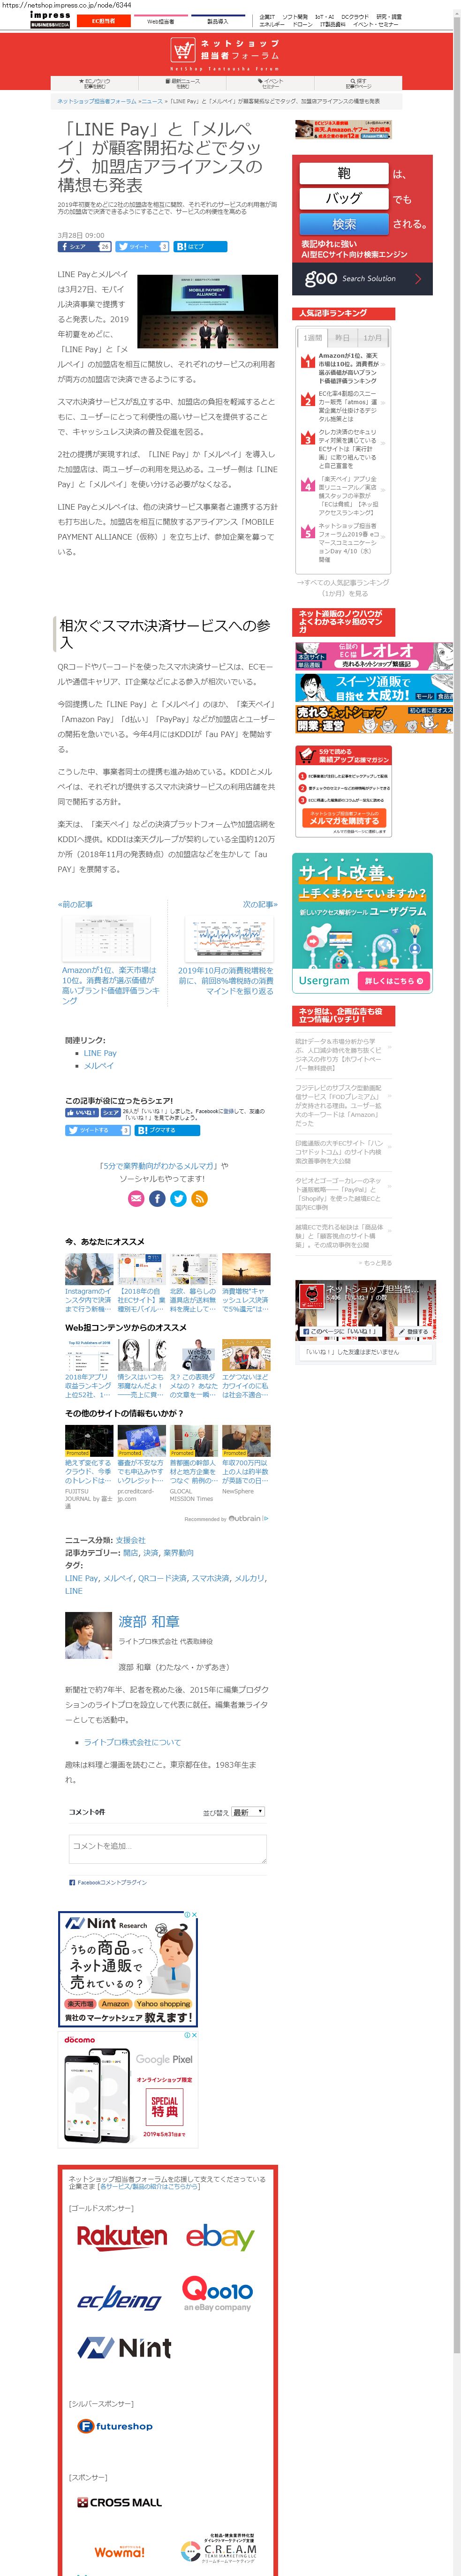Click the lower ツイートする Twitter button
This screenshot has height=2576, width=461.
coord(97,1130)
